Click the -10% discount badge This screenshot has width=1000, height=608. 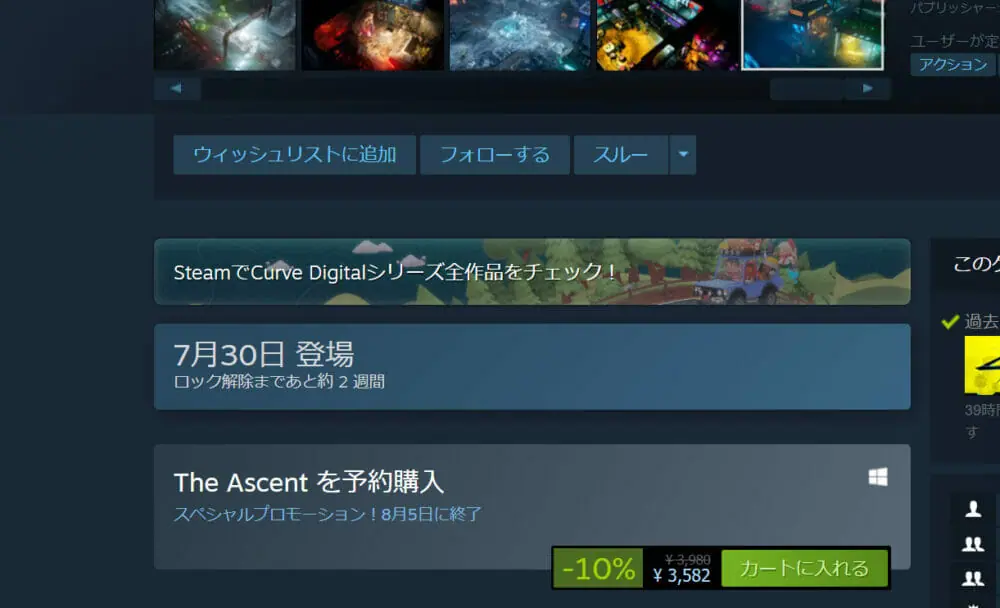pos(598,568)
